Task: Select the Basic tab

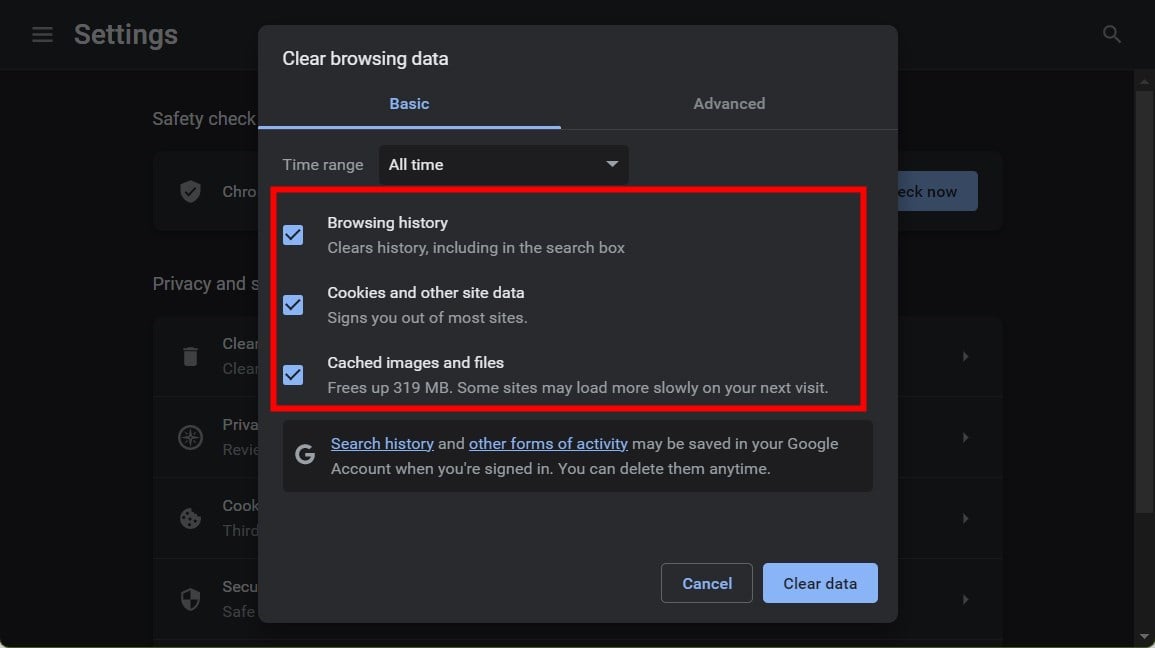Action: [409, 104]
